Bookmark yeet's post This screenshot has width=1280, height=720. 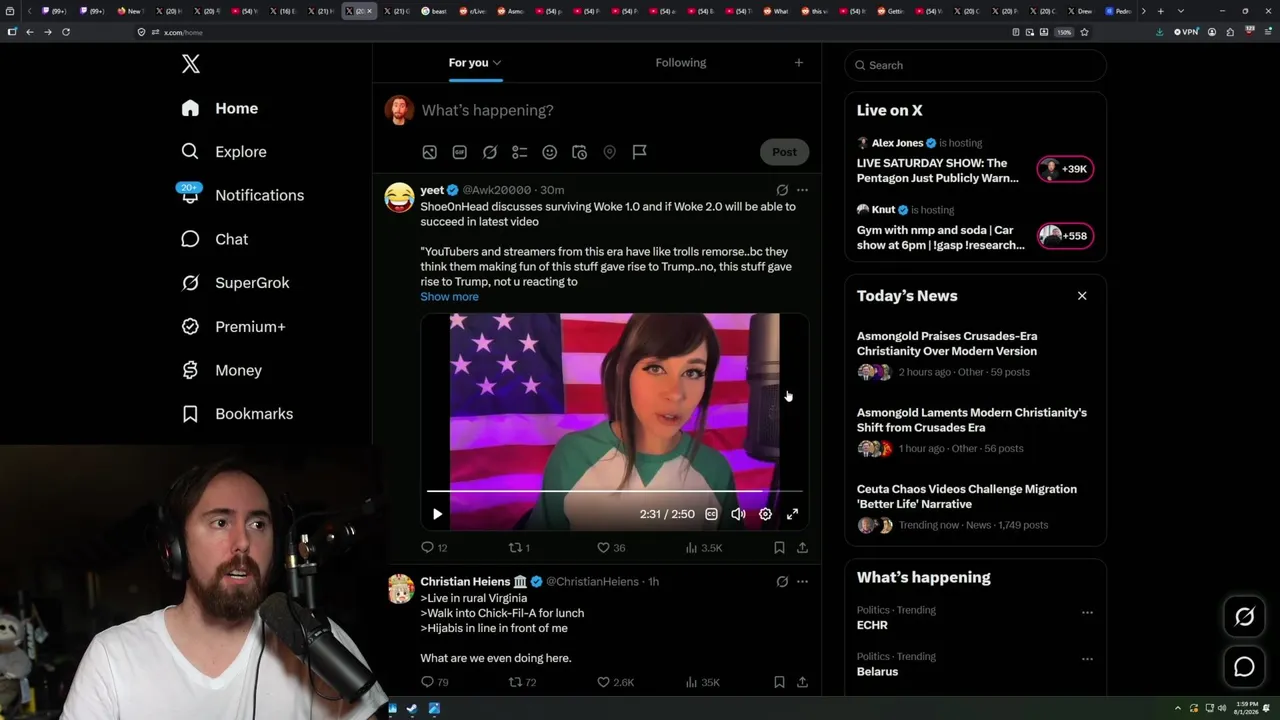779,548
